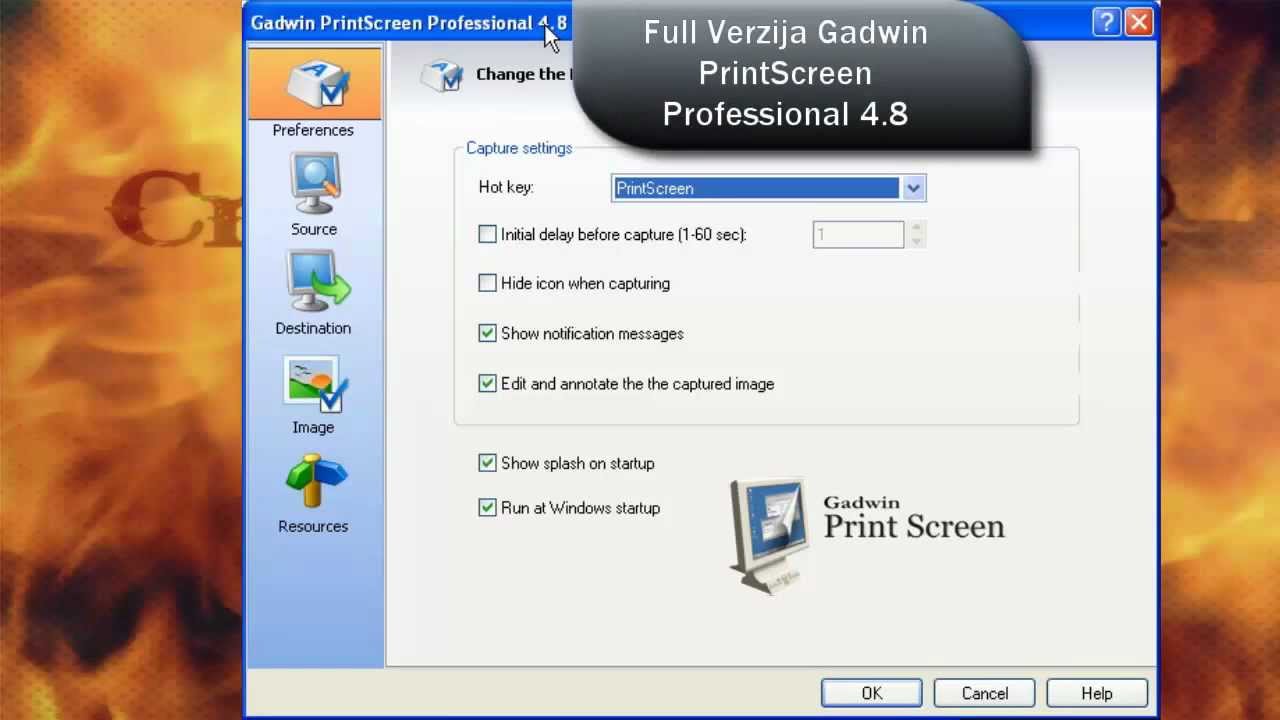Screen dimensions: 1280x720
Task: Open the Hot key dropdown arrow
Action: (x=913, y=188)
